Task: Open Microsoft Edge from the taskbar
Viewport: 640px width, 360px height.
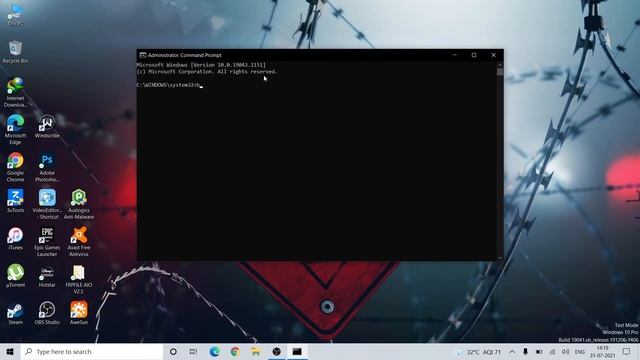Action: pos(214,351)
